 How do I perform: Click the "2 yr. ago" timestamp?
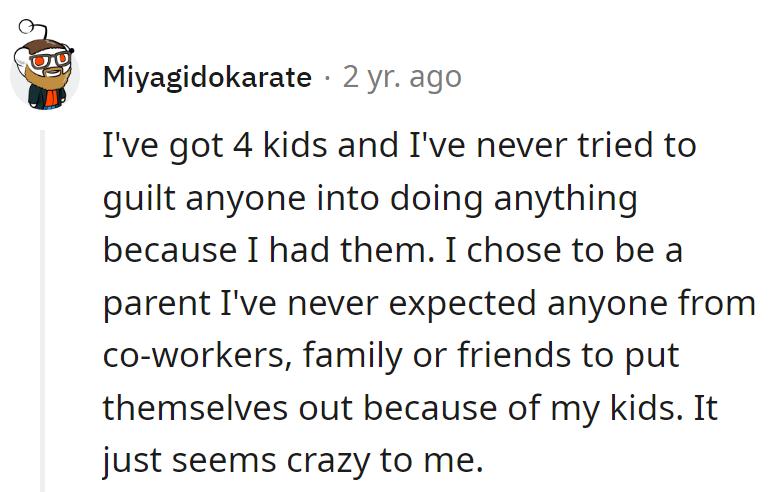coord(402,77)
